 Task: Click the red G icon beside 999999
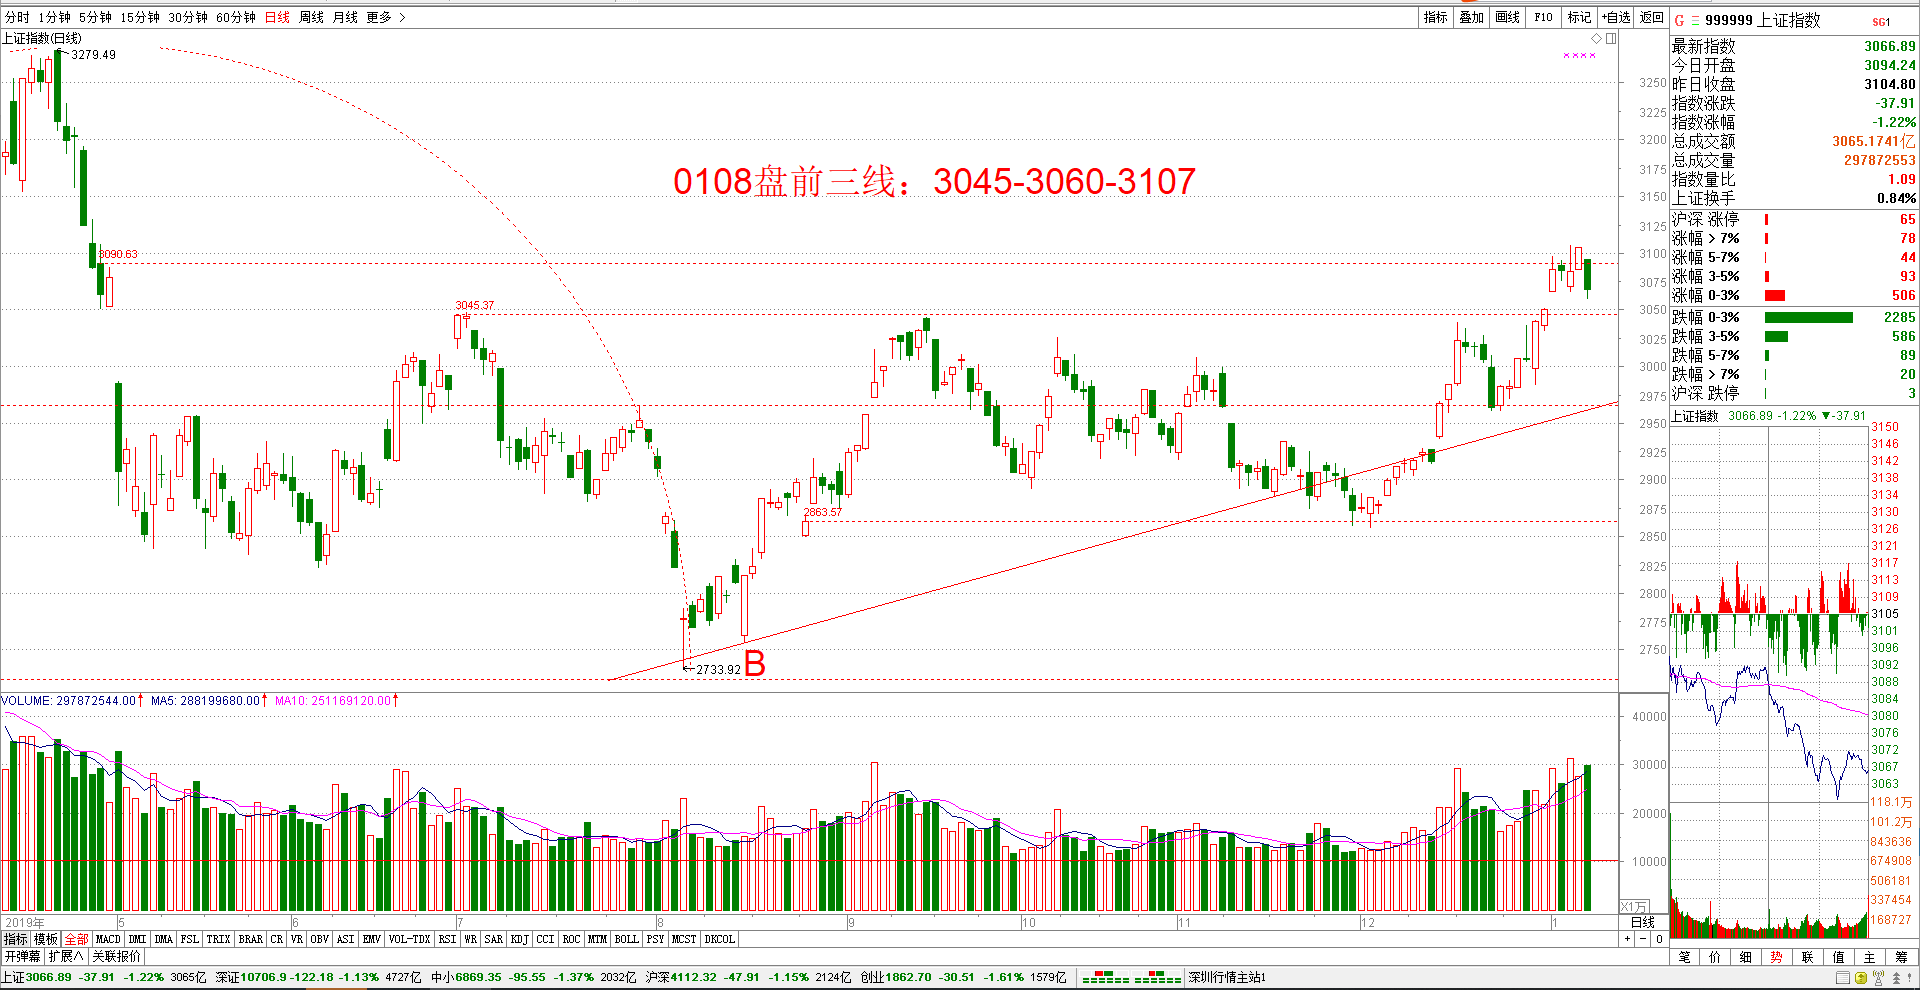pyautogui.click(x=1680, y=20)
